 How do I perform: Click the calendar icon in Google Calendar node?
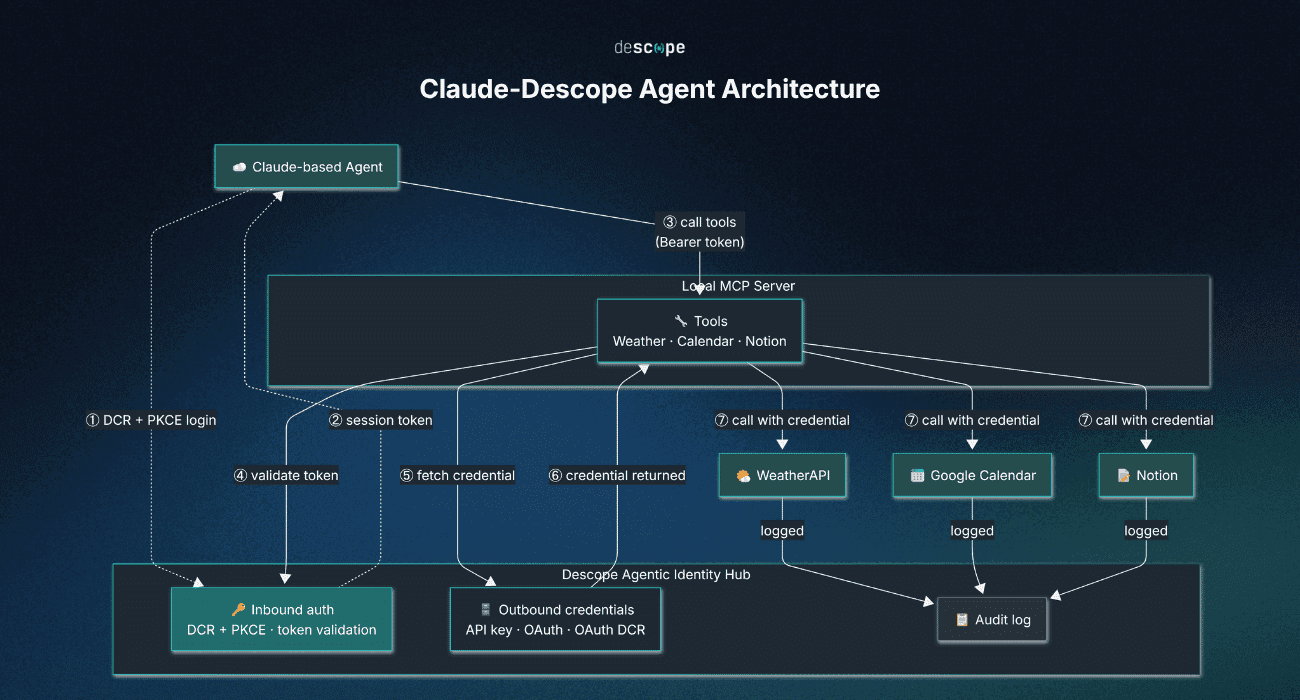click(x=917, y=476)
